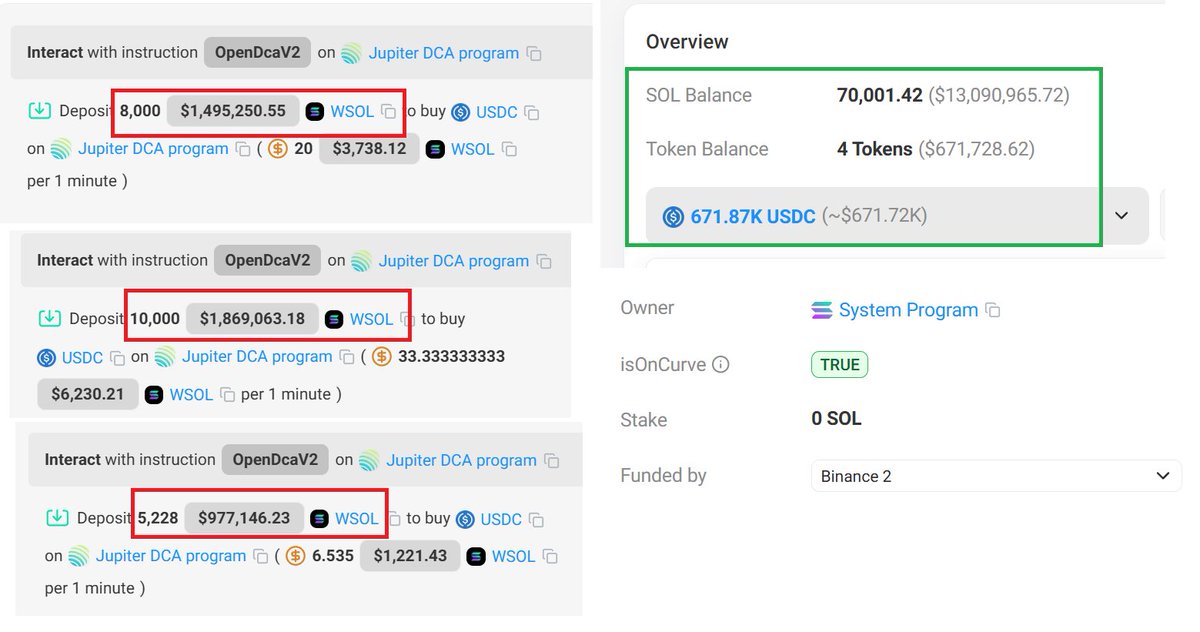
Task: Select the $977,146.23 value badge
Action: coord(244,518)
